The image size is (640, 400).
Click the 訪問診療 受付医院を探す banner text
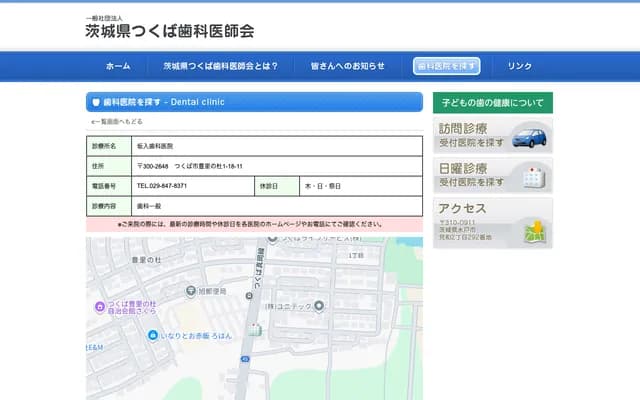[470, 136]
